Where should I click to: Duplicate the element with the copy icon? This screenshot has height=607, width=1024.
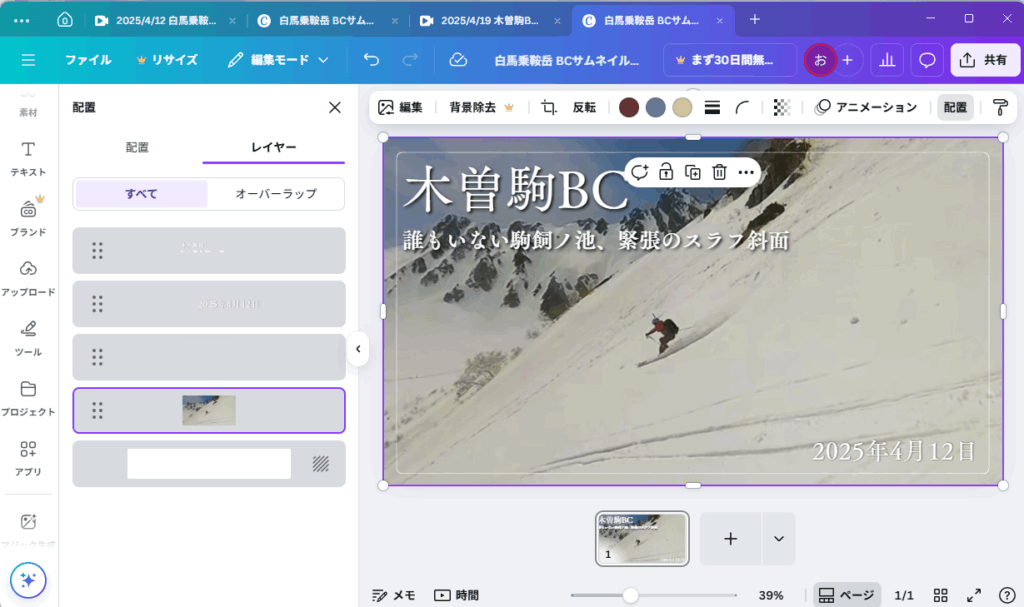[x=692, y=172]
